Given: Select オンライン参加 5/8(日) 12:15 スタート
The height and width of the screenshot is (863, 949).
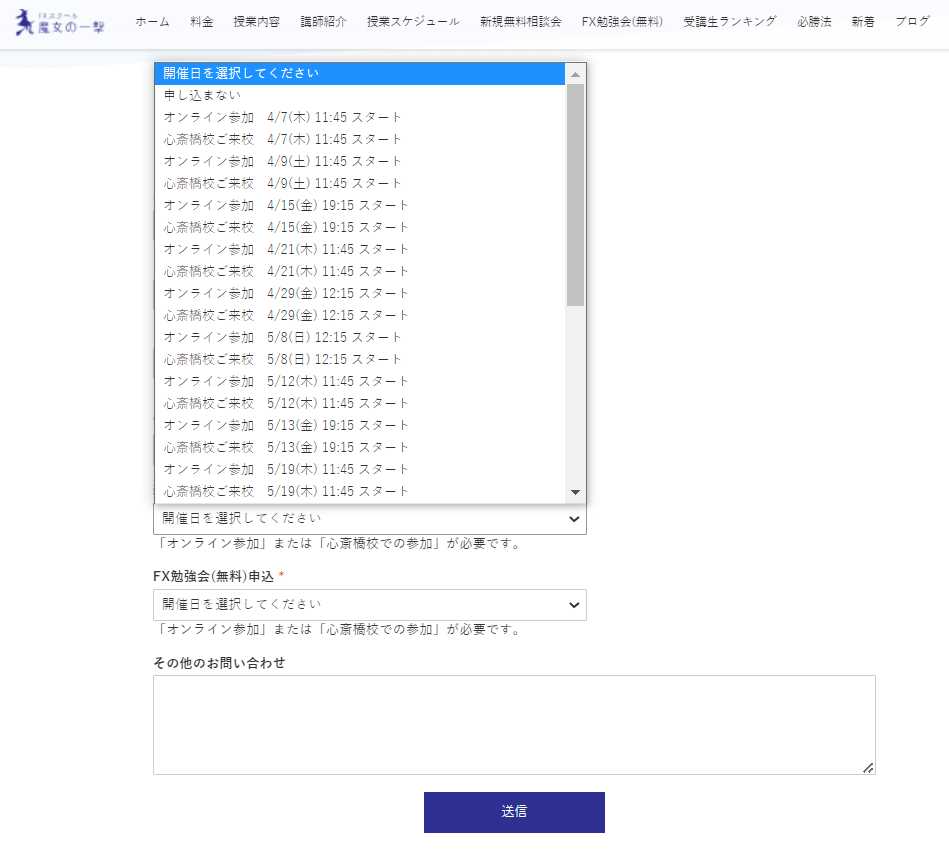Looking at the screenshot, I should click(360, 337).
